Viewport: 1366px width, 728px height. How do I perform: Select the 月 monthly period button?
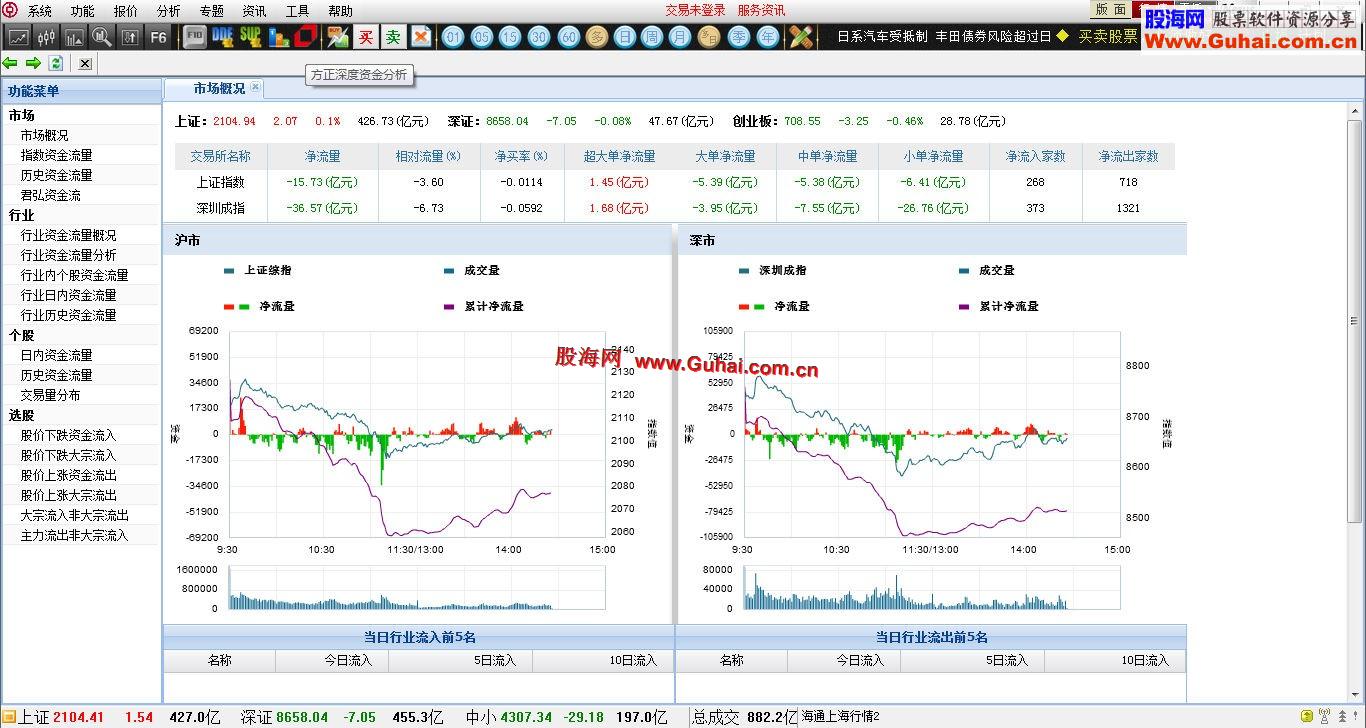tap(680, 37)
